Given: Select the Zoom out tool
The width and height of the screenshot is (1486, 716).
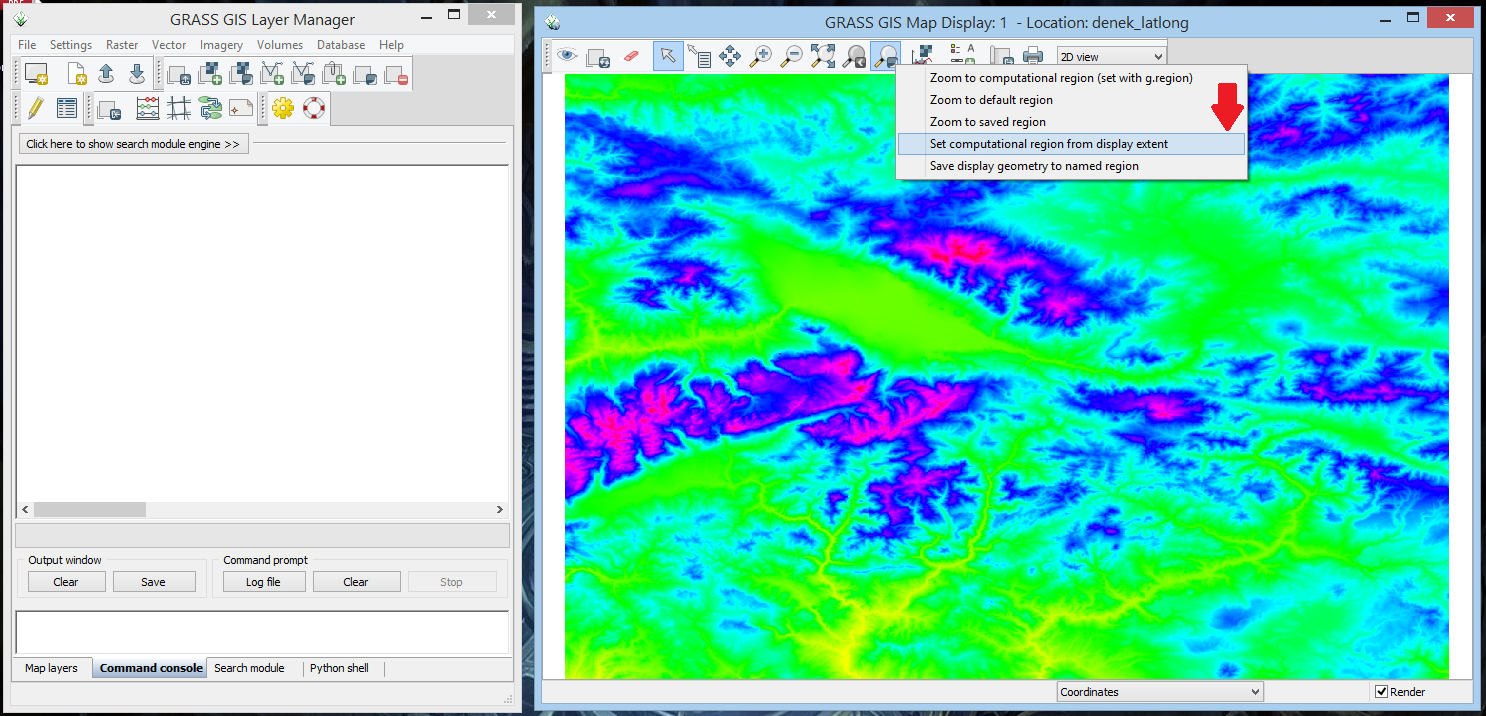Looking at the screenshot, I should [x=792, y=56].
